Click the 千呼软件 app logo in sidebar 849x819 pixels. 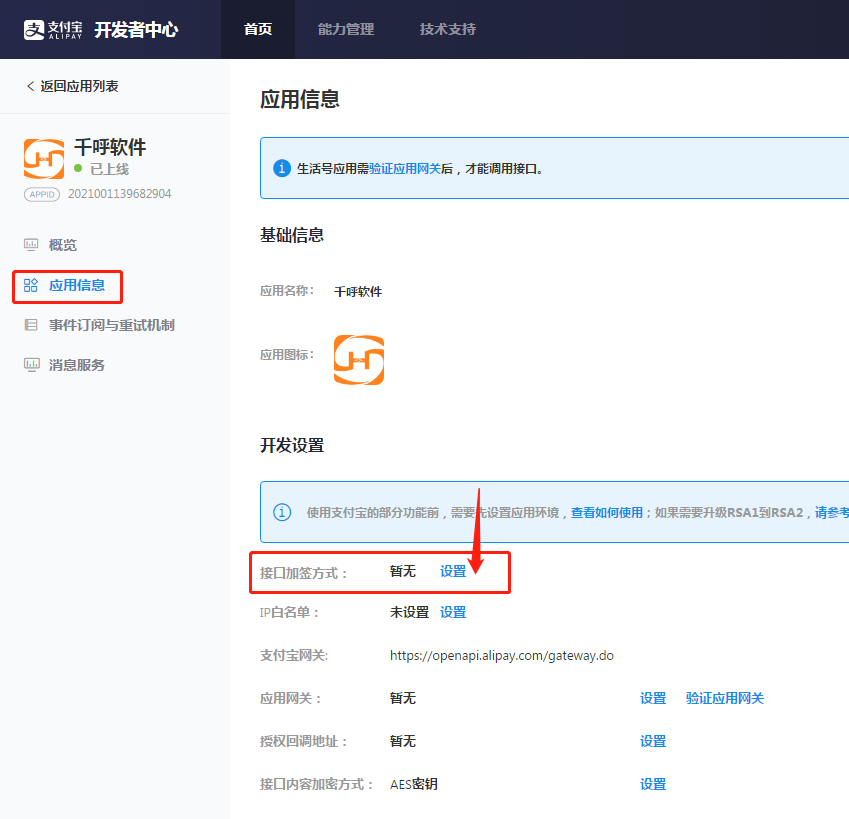(44, 159)
